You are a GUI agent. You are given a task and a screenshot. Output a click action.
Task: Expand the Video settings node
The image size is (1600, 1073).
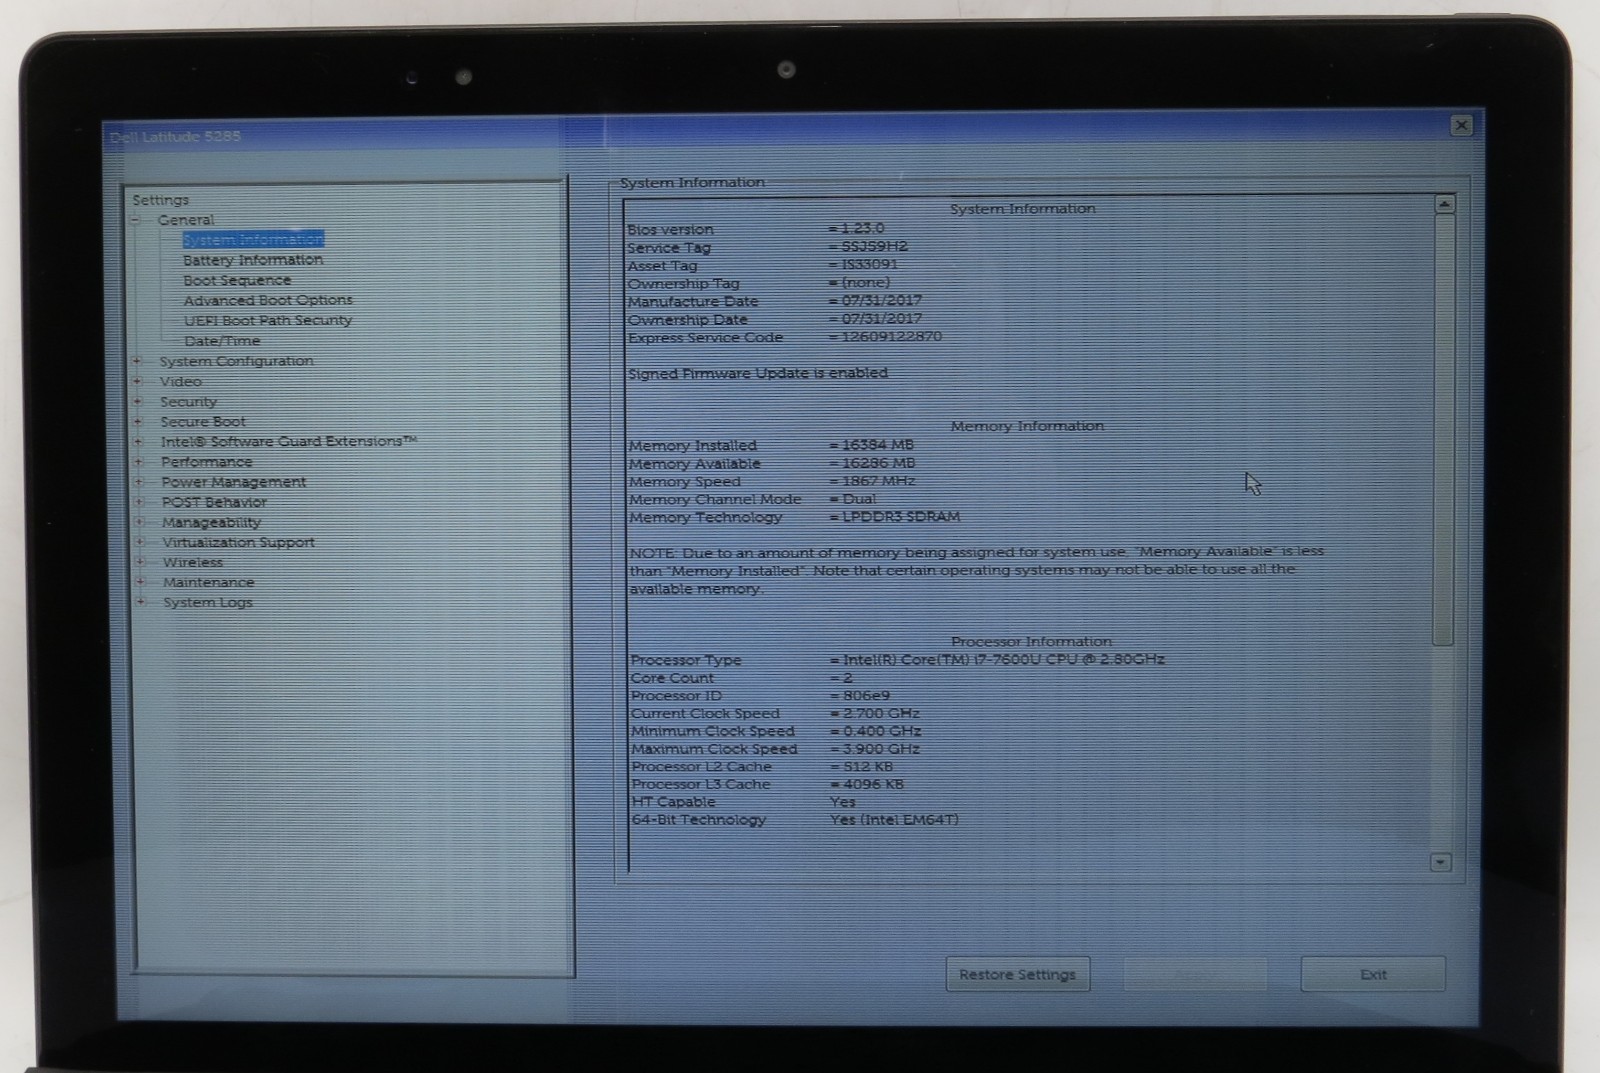coord(137,381)
